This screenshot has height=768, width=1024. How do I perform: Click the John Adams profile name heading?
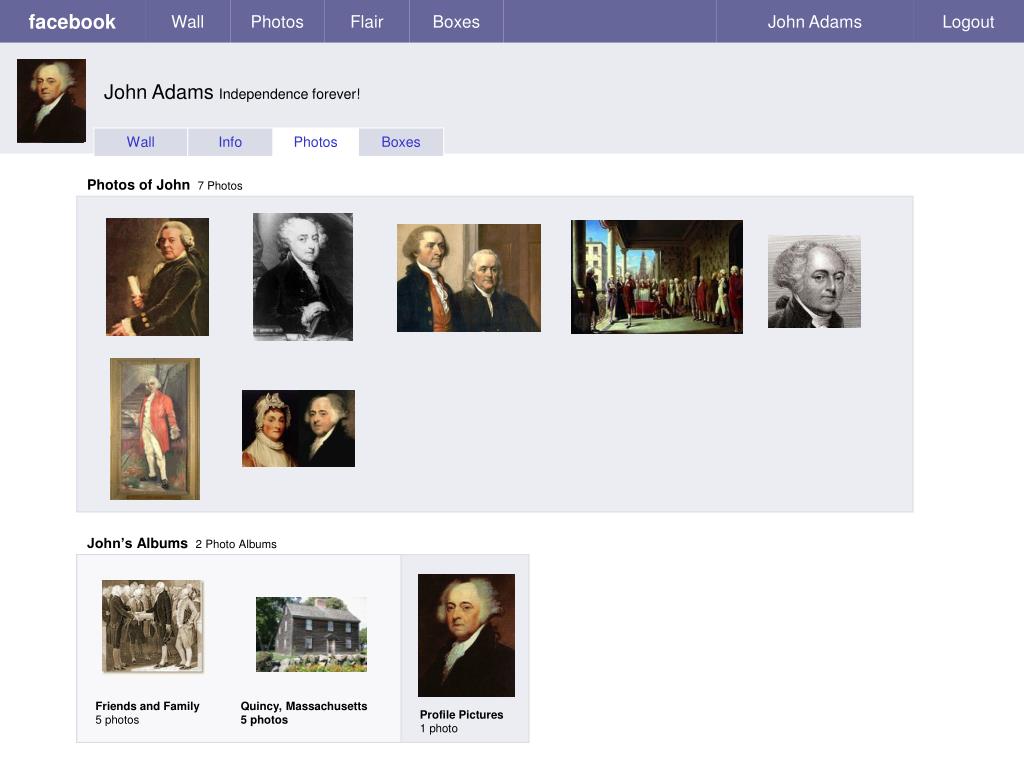pyautogui.click(x=159, y=92)
